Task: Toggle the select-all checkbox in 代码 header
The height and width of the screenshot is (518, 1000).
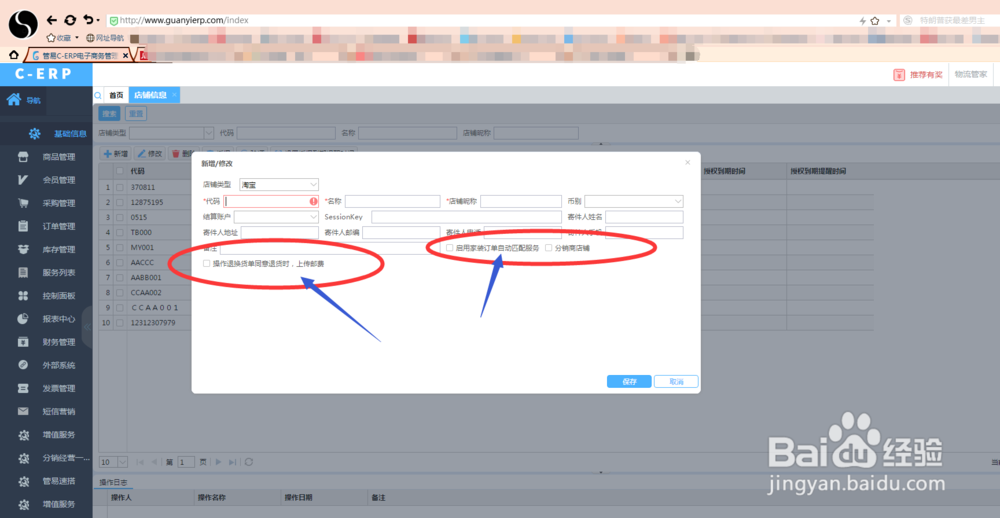Action: click(119, 171)
